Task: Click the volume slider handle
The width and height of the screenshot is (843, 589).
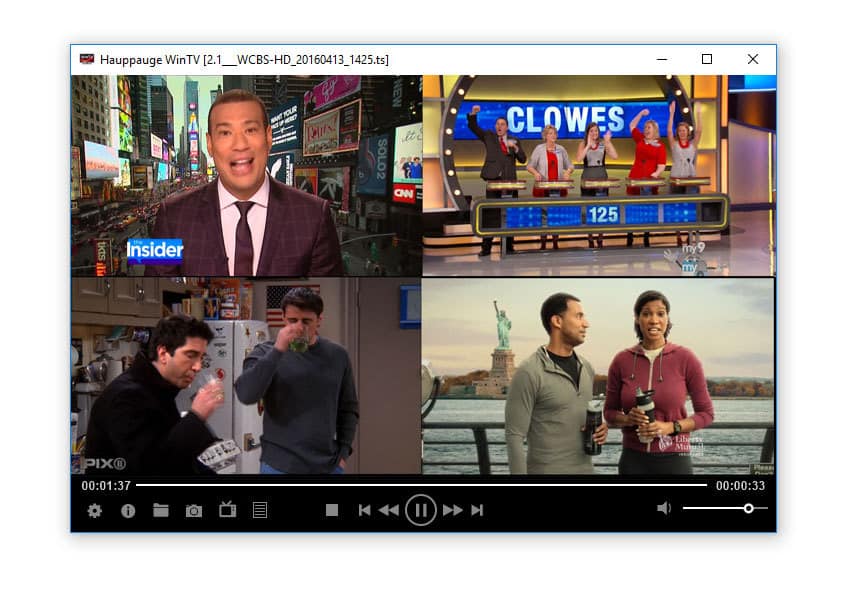Action: pyautogui.click(x=748, y=508)
